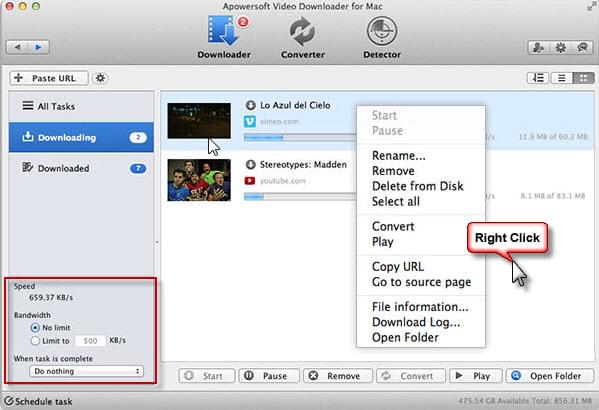This screenshot has height=410, width=599.
Task: Click red badge on Downloader icon
Action: click(243, 22)
